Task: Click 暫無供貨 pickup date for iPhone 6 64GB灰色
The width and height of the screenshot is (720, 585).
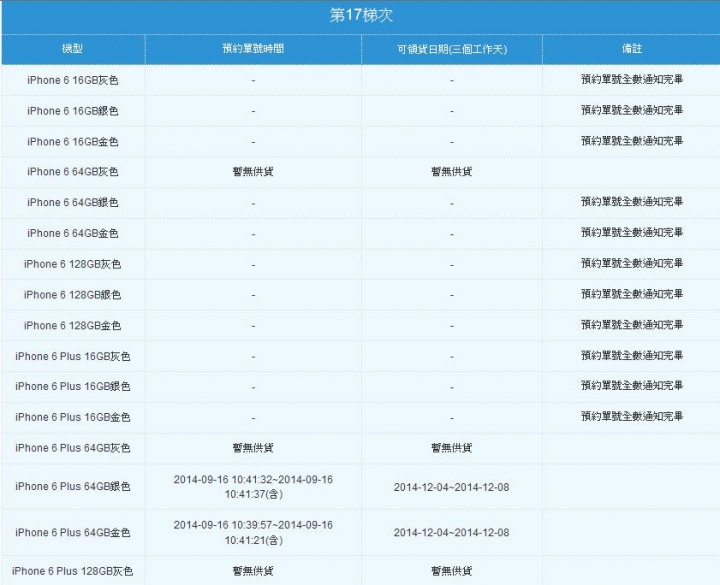Action: coord(452,172)
